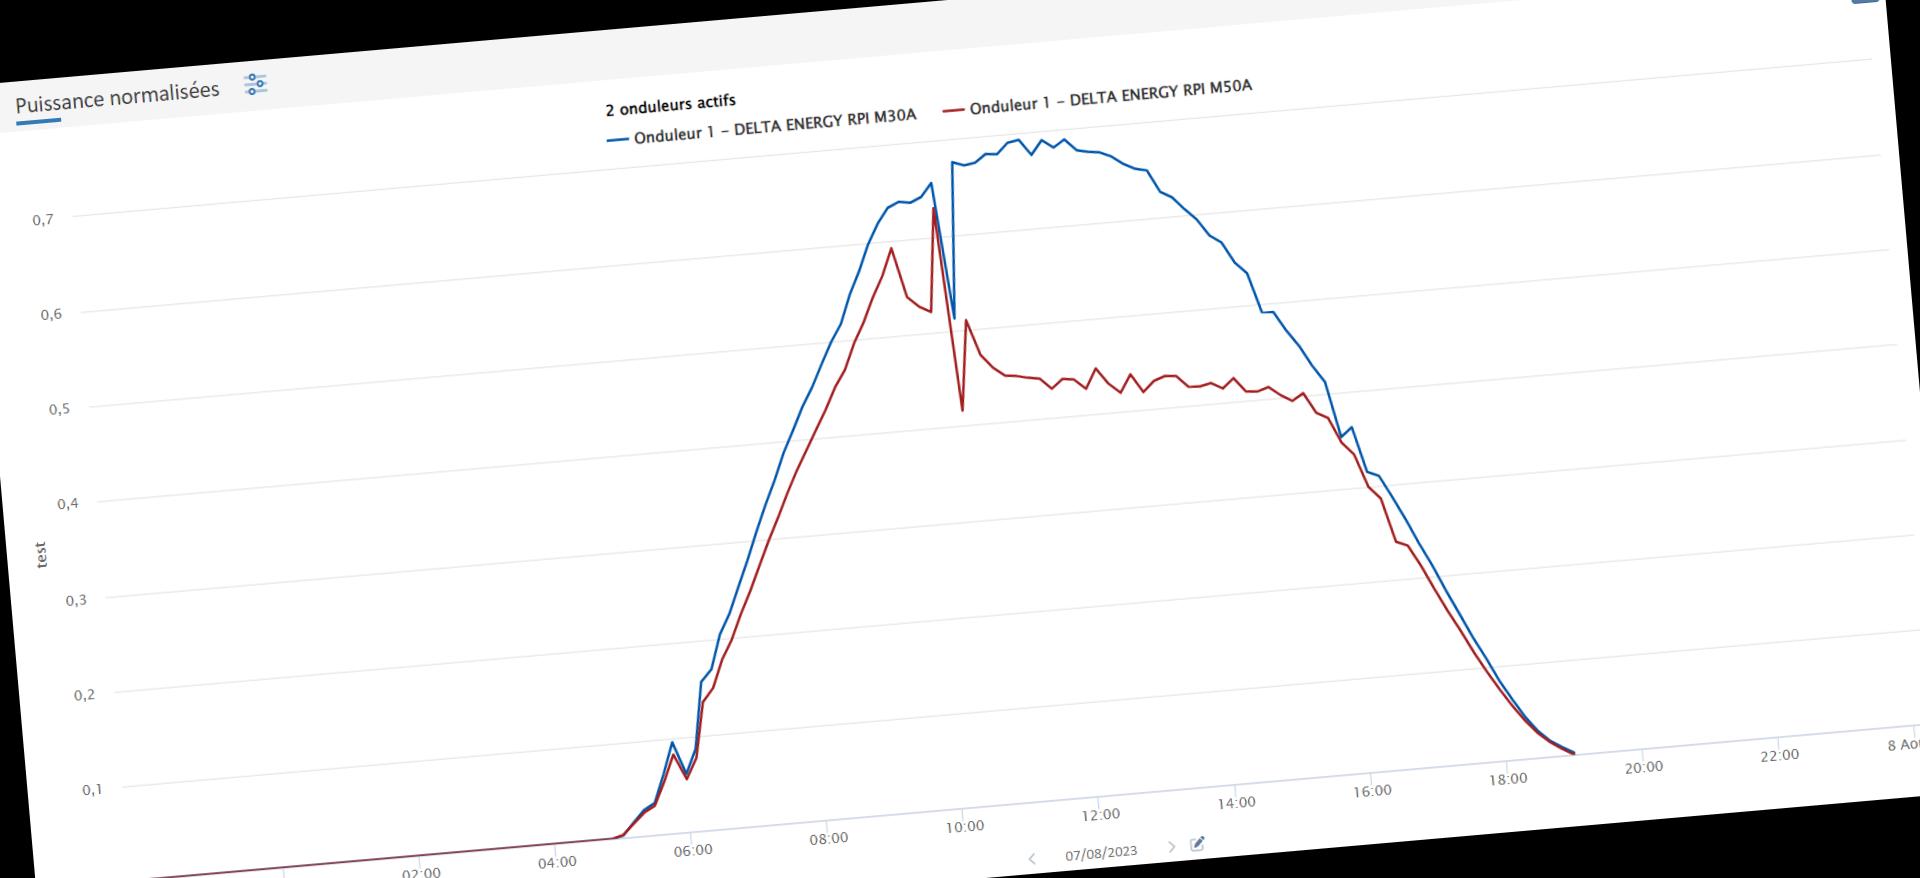Select the 10:00 x-axis label
Screen dimensions: 1920x878
(x=965, y=826)
